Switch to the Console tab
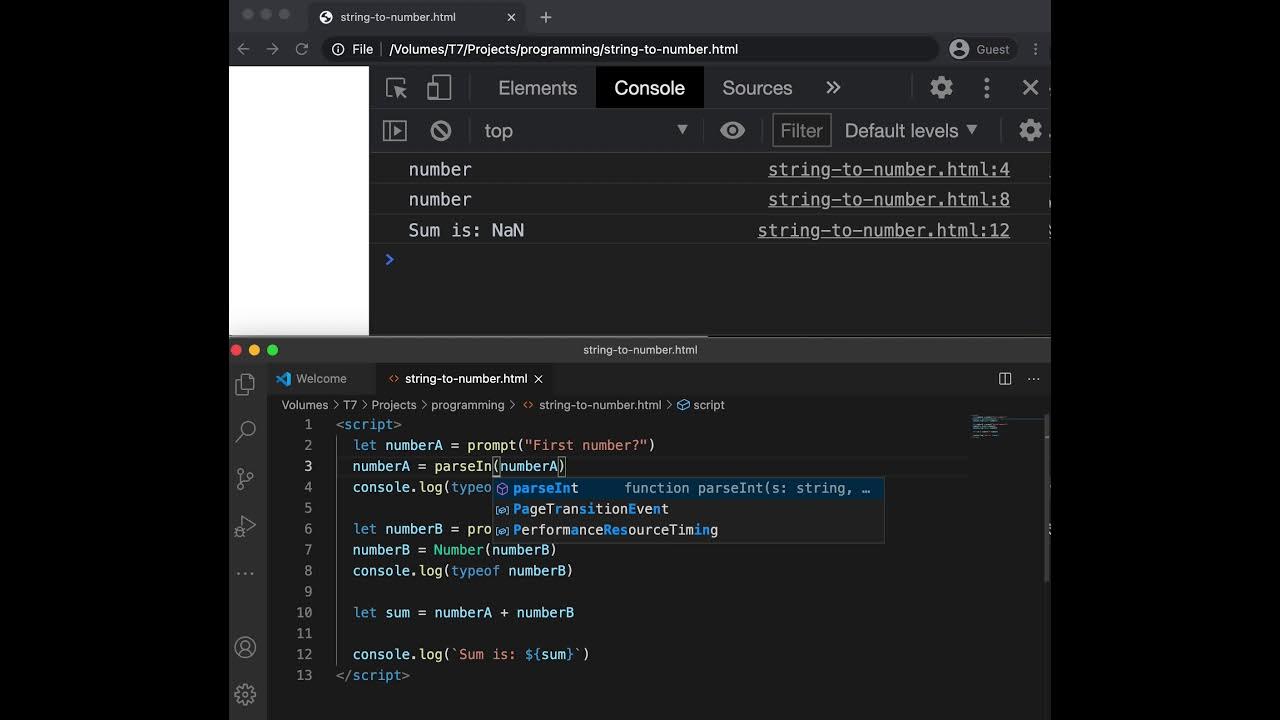The width and height of the screenshot is (1280, 720). [x=649, y=88]
